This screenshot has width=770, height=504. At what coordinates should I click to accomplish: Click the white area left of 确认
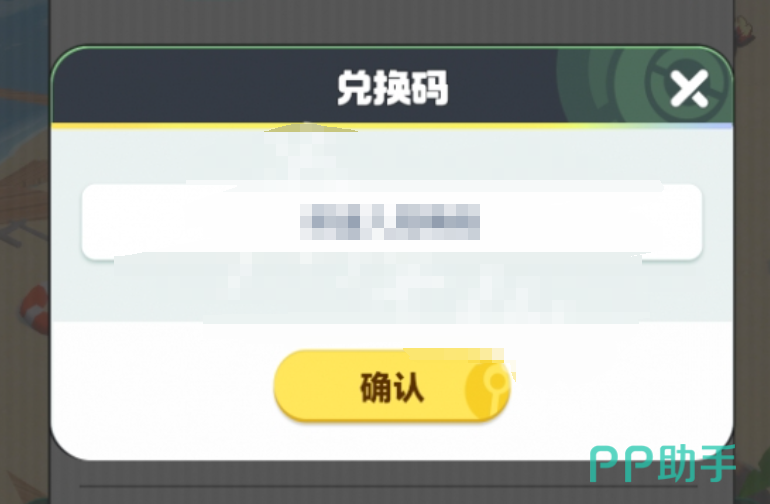(162, 388)
